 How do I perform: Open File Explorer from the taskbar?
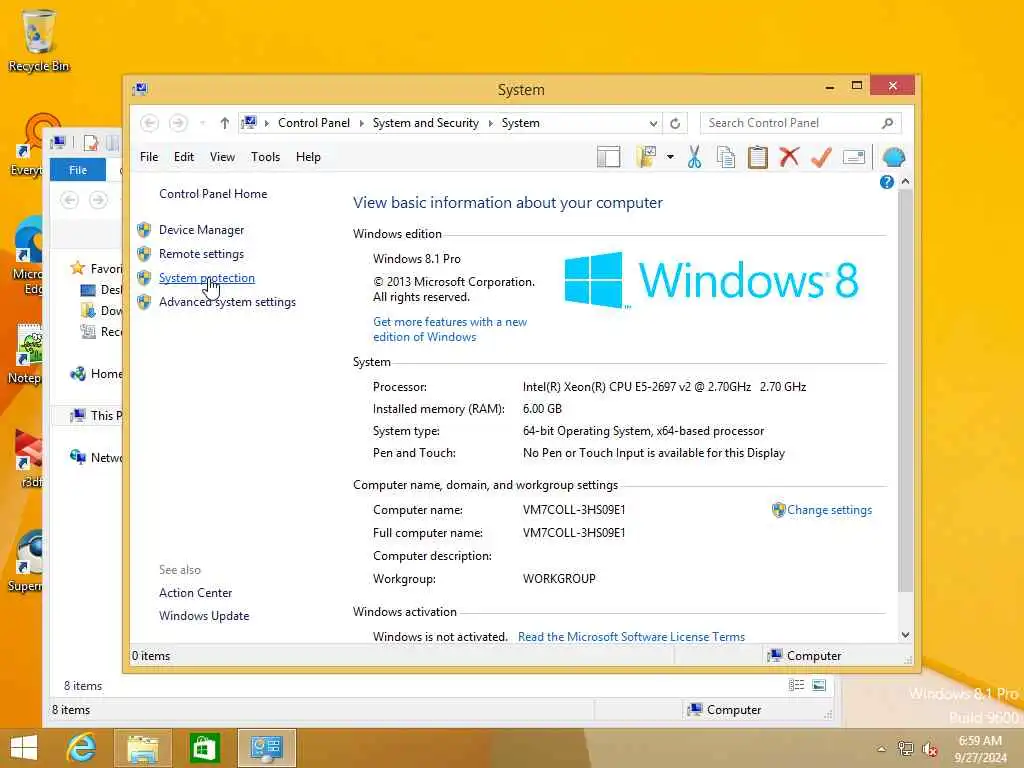(142, 748)
